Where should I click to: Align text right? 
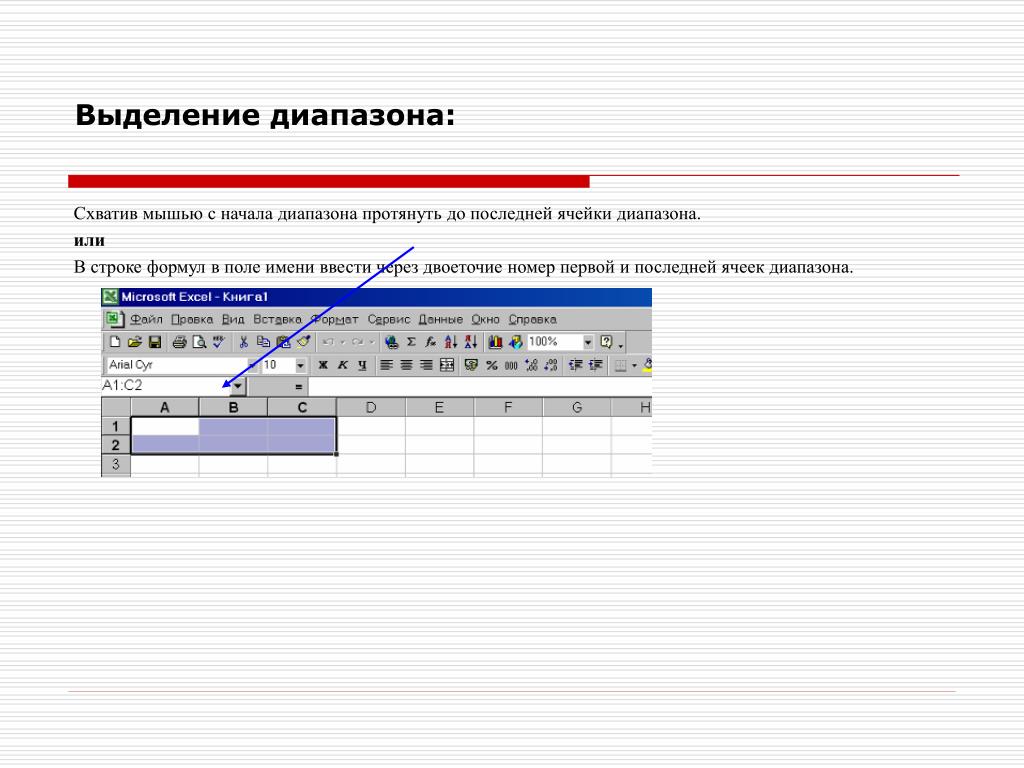point(426,365)
